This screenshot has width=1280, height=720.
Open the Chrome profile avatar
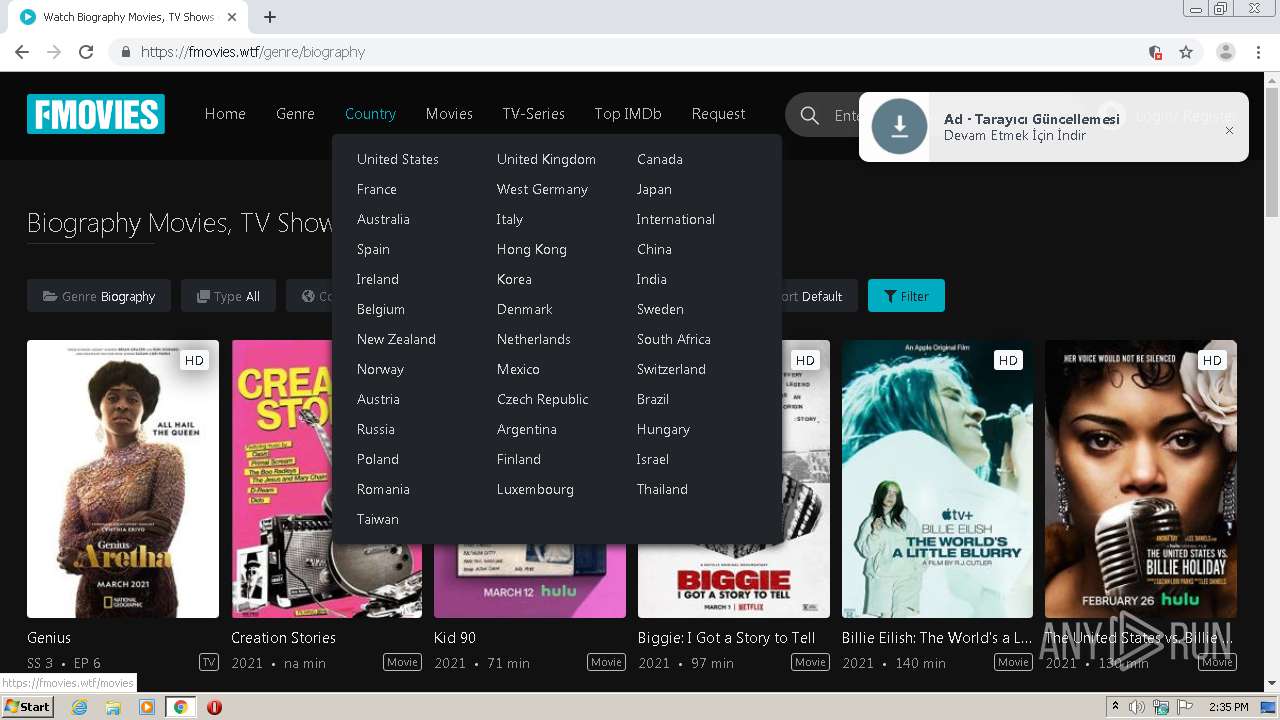click(x=1226, y=52)
